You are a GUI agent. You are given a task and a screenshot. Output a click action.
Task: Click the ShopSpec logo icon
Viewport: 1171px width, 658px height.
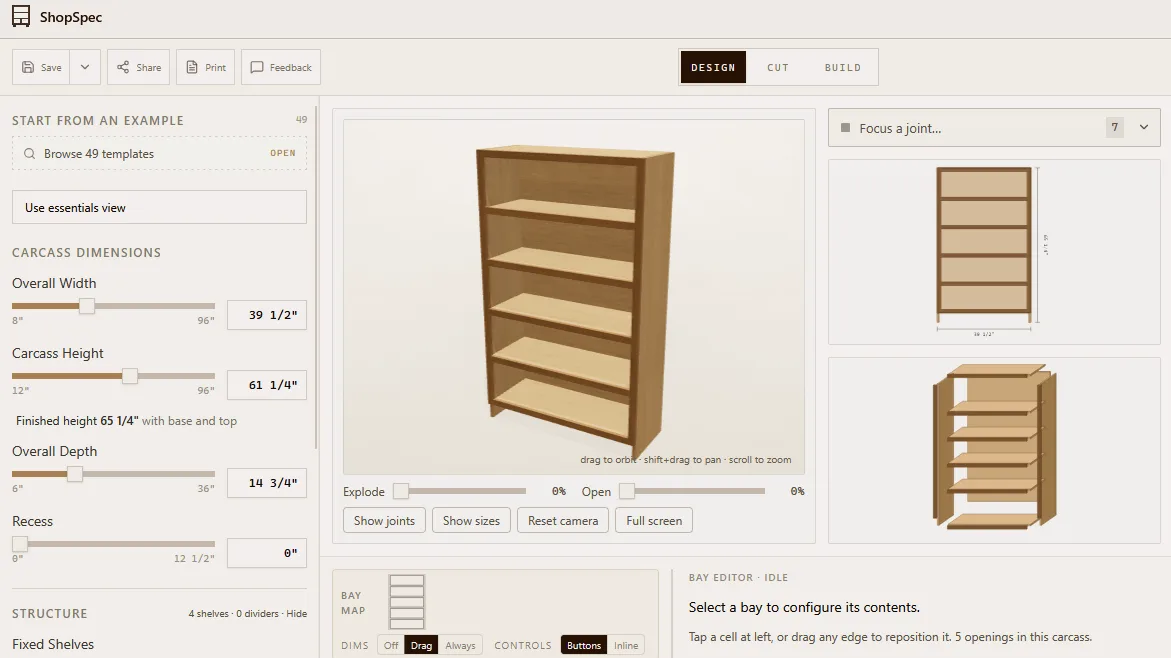pyautogui.click(x=21, y=16)
